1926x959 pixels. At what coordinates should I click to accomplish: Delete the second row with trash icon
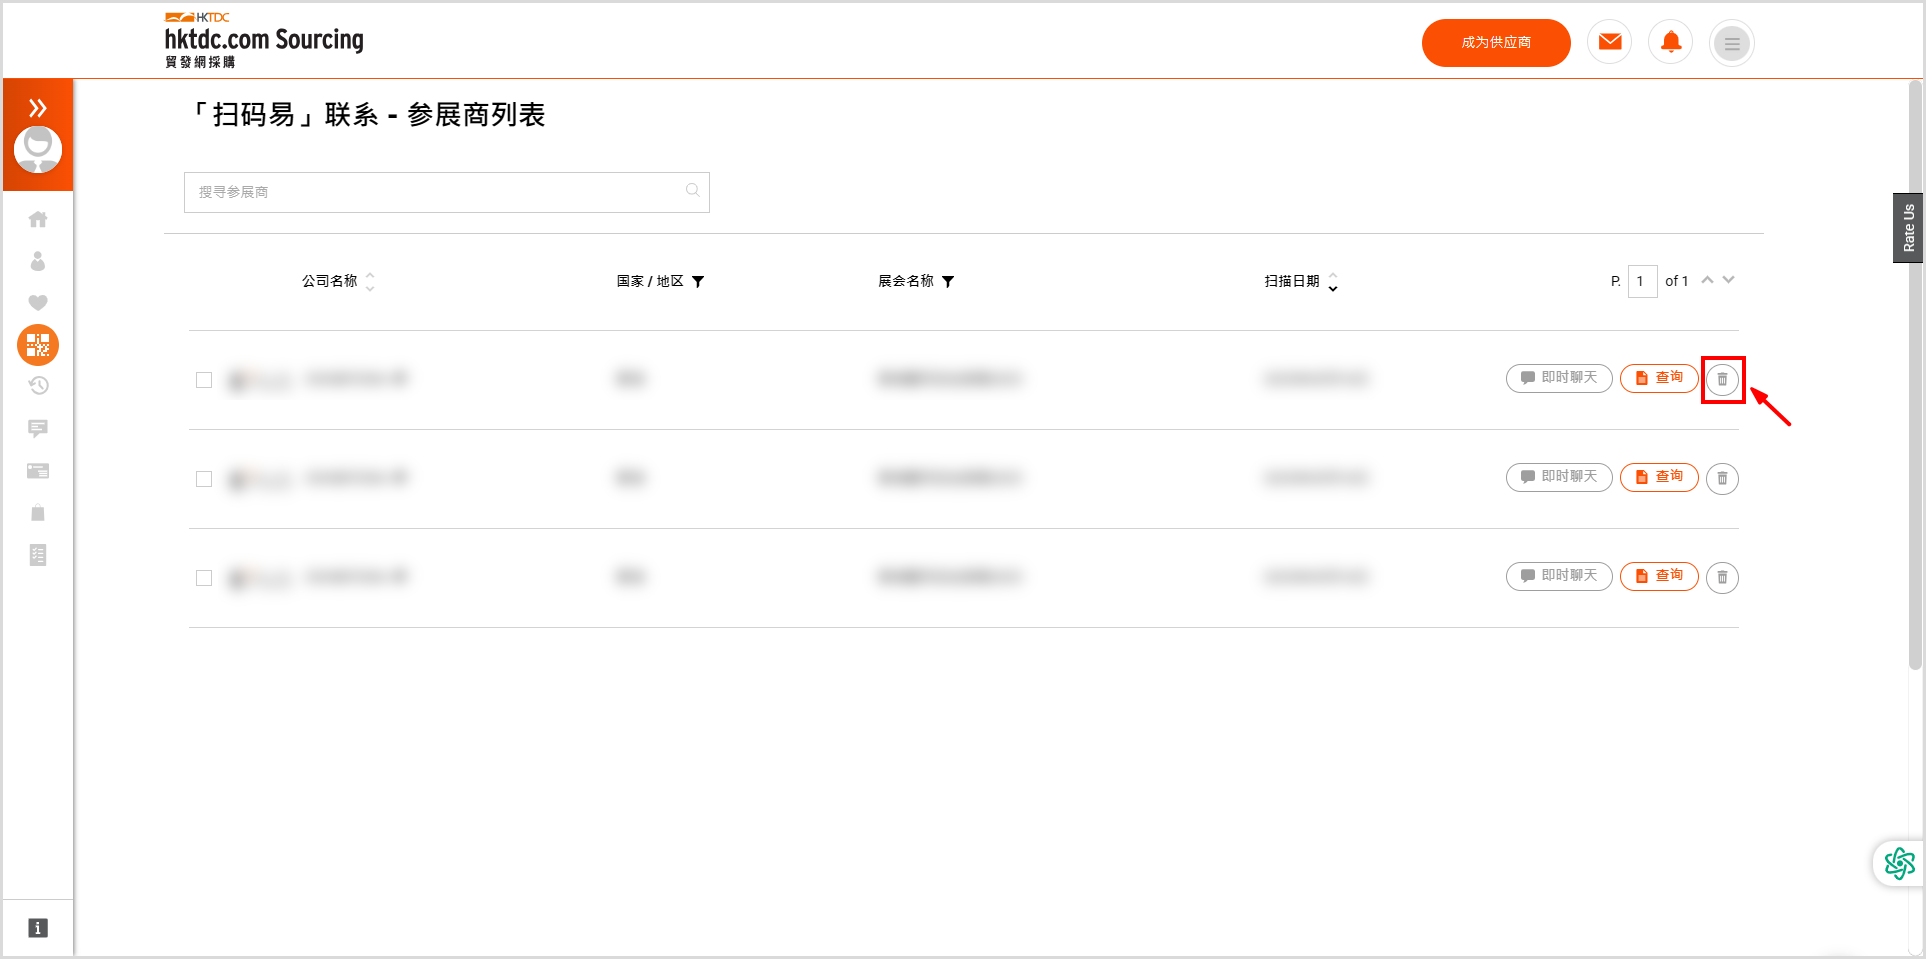(1722, 479)
